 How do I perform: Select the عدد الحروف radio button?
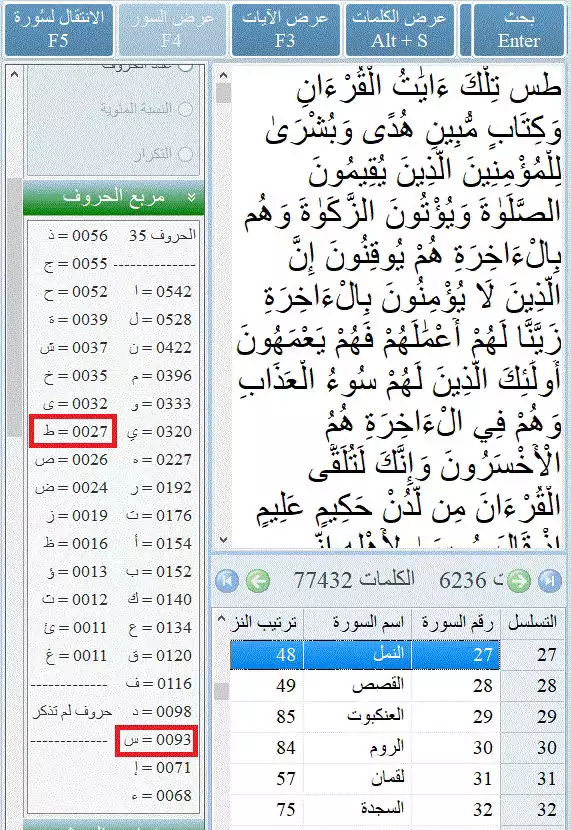click(x=185, y=67)
